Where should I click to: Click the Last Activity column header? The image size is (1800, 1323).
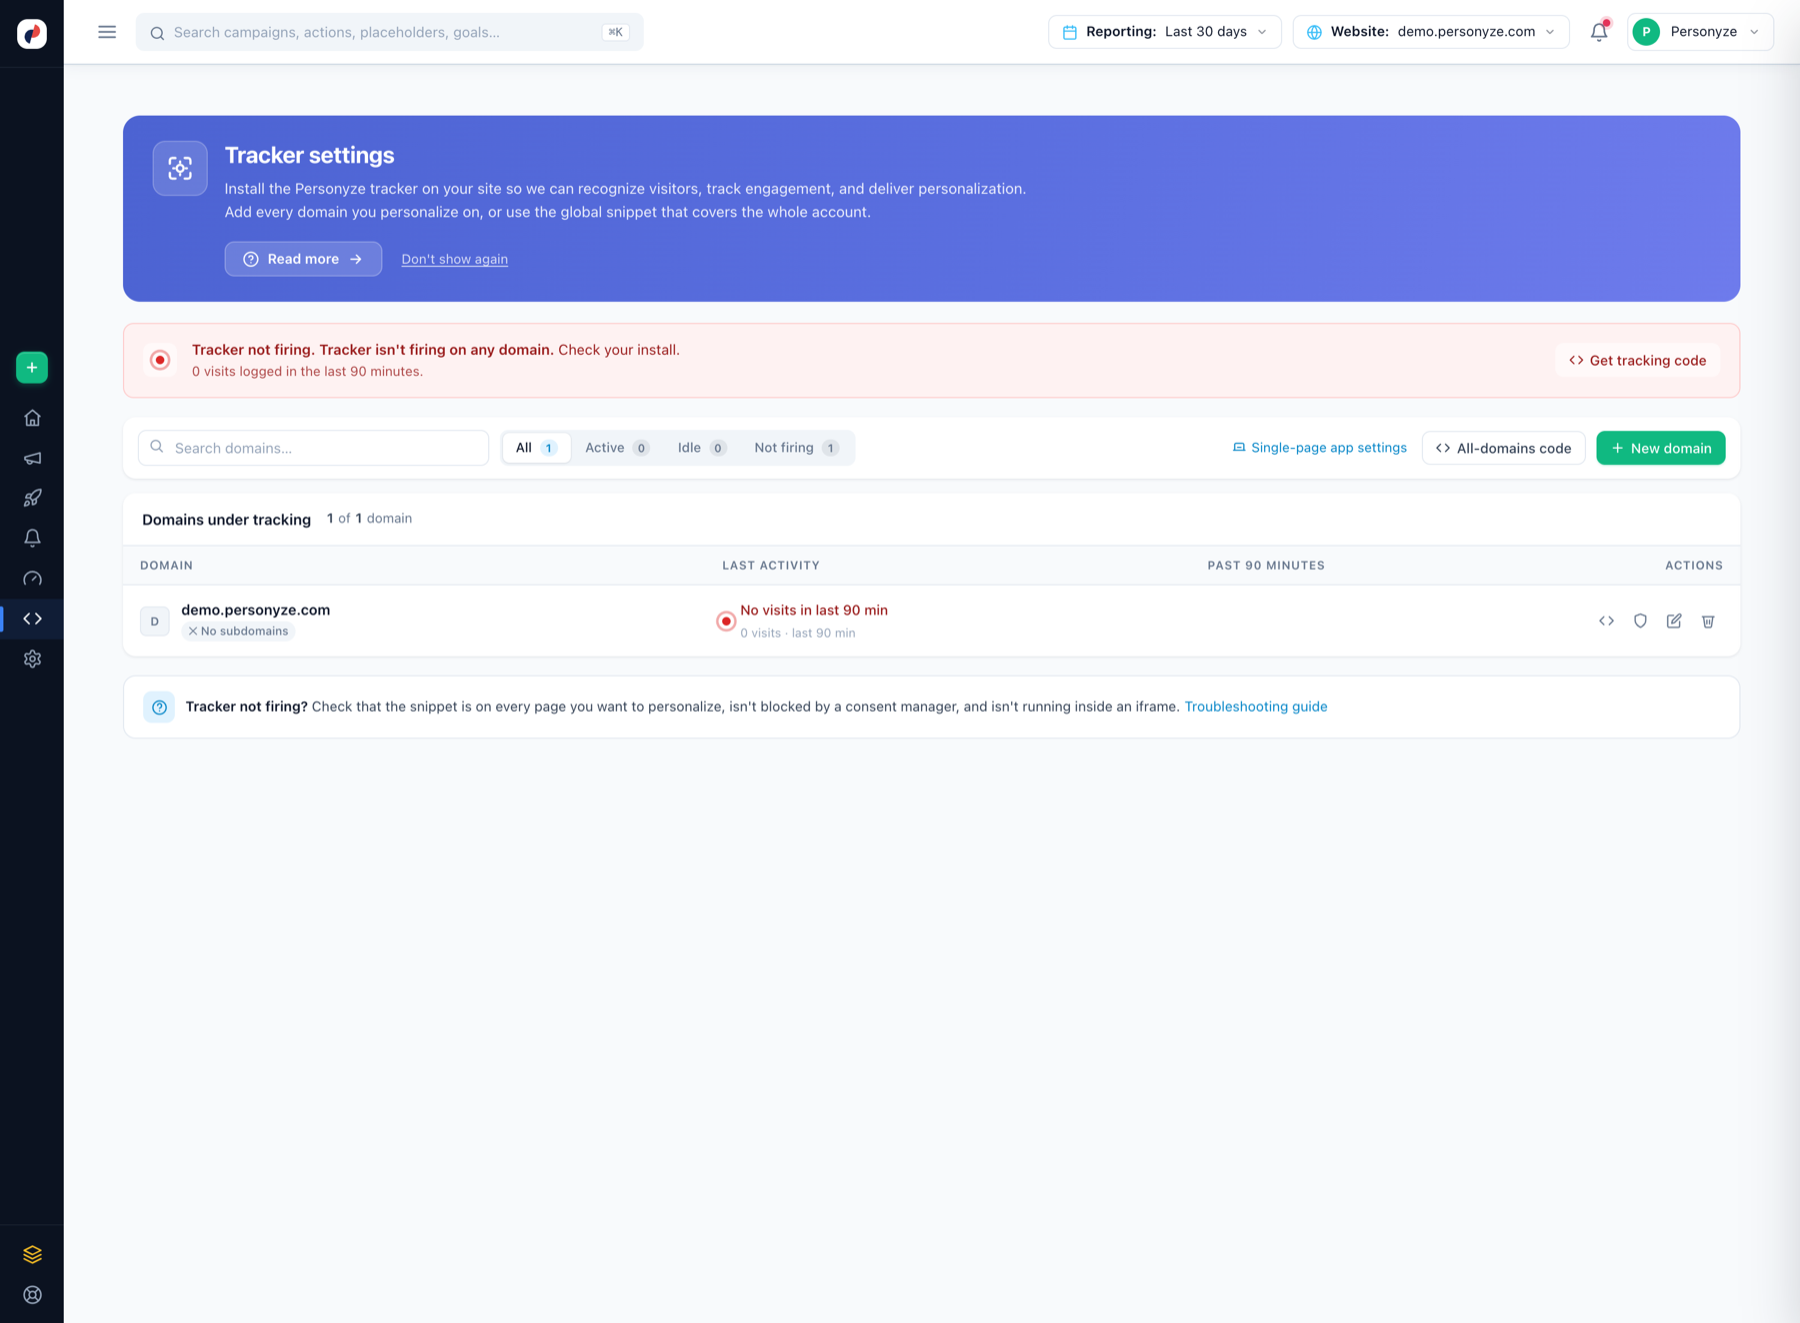coord(771,566)
